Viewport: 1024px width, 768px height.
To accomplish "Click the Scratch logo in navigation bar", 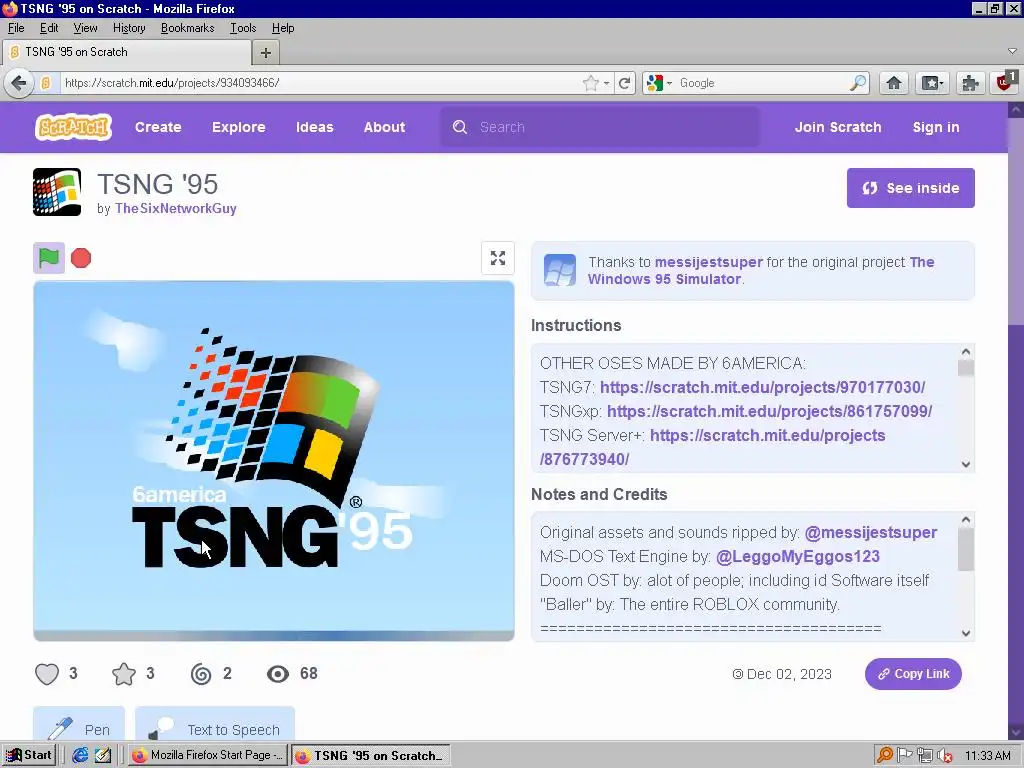I will pyautogui.click(x=73, y=127).
